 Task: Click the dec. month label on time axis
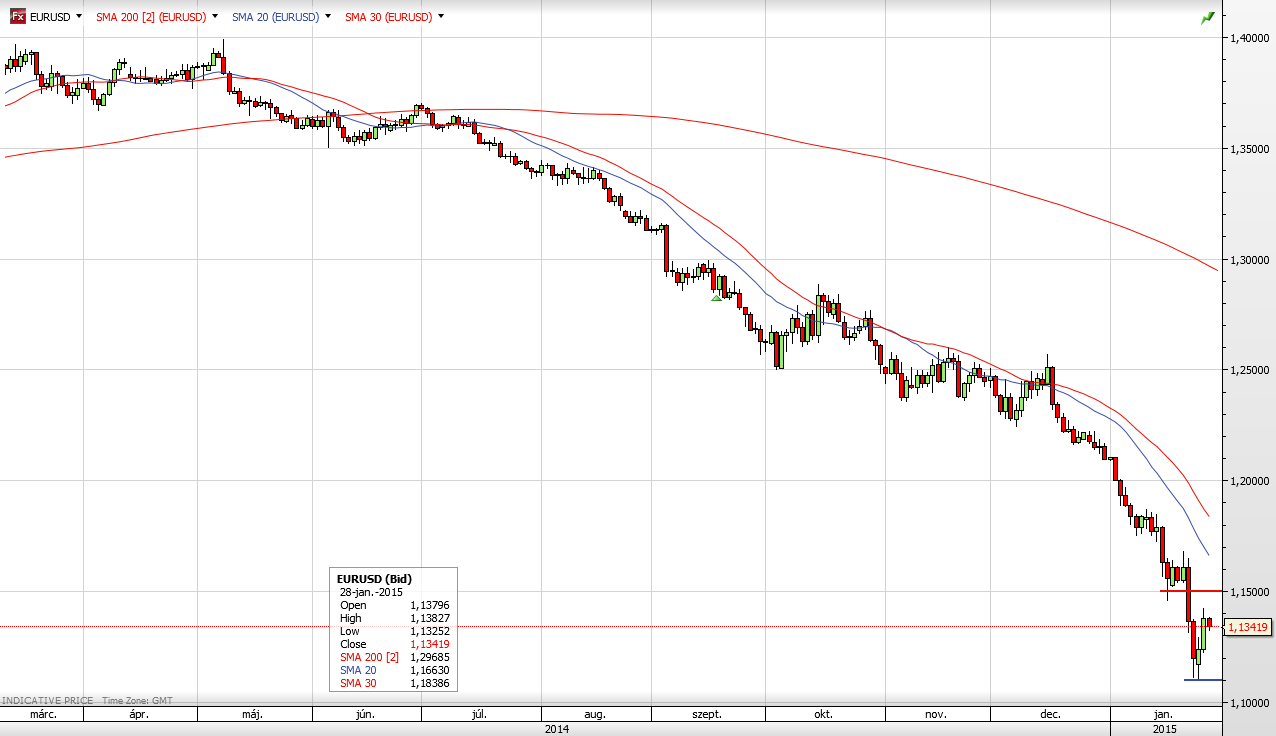pyautogui.click(x=1050, y=715)
